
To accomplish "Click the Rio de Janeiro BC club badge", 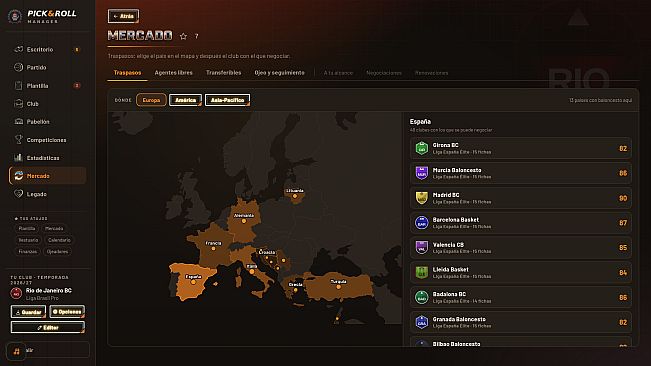I will [x=16, y=293].
